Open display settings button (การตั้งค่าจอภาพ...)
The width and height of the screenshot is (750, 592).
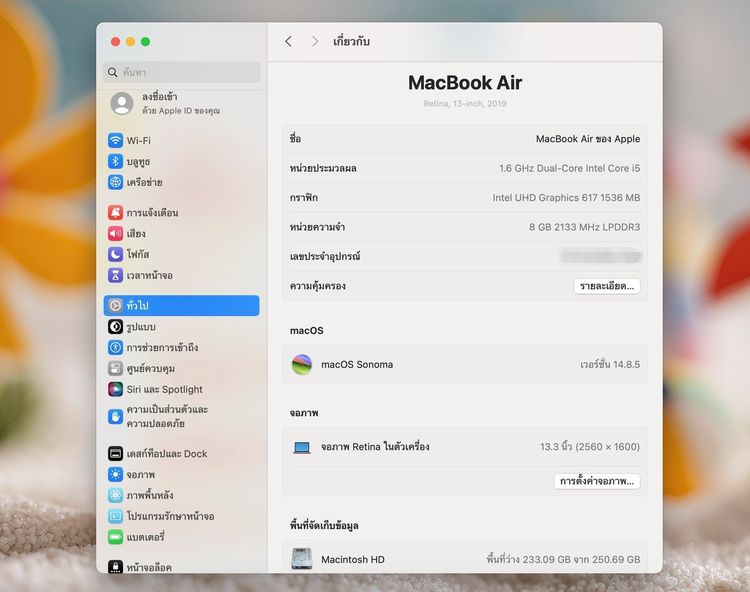point(597,481)
